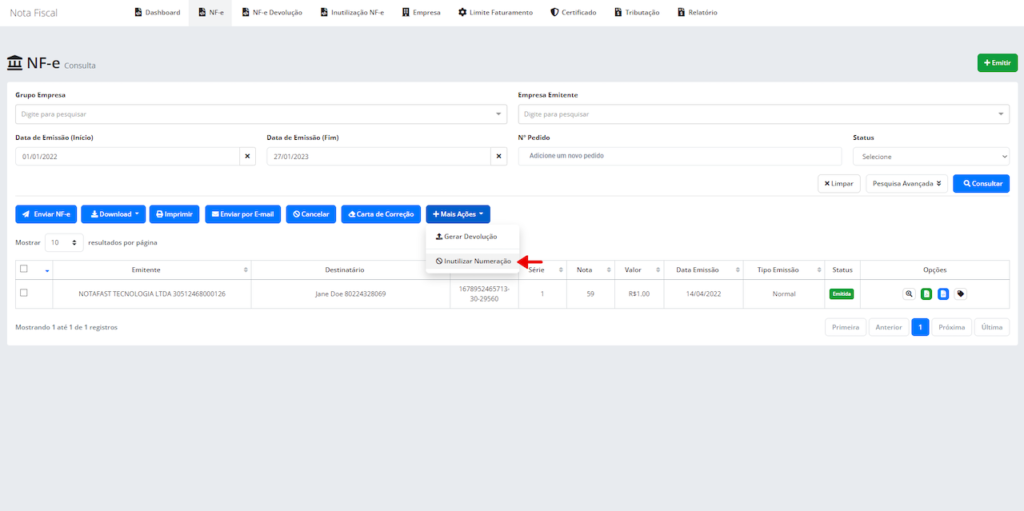This screenshot has width=1024, height=511.
Task: Go to the Empresa tab
Action: [421, 12]
